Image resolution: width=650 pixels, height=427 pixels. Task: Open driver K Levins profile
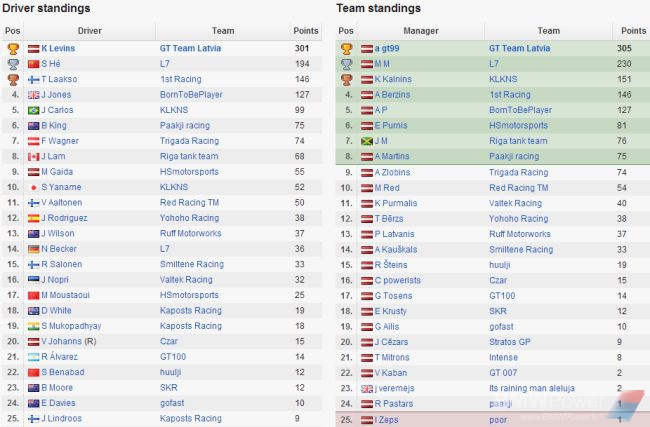tap(58, 48)
